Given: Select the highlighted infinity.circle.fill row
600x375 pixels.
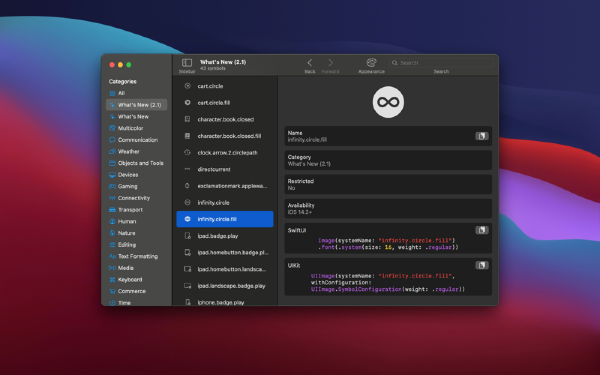Looking at the screenshot, I should pyautogui.click(x=225, y=219).
